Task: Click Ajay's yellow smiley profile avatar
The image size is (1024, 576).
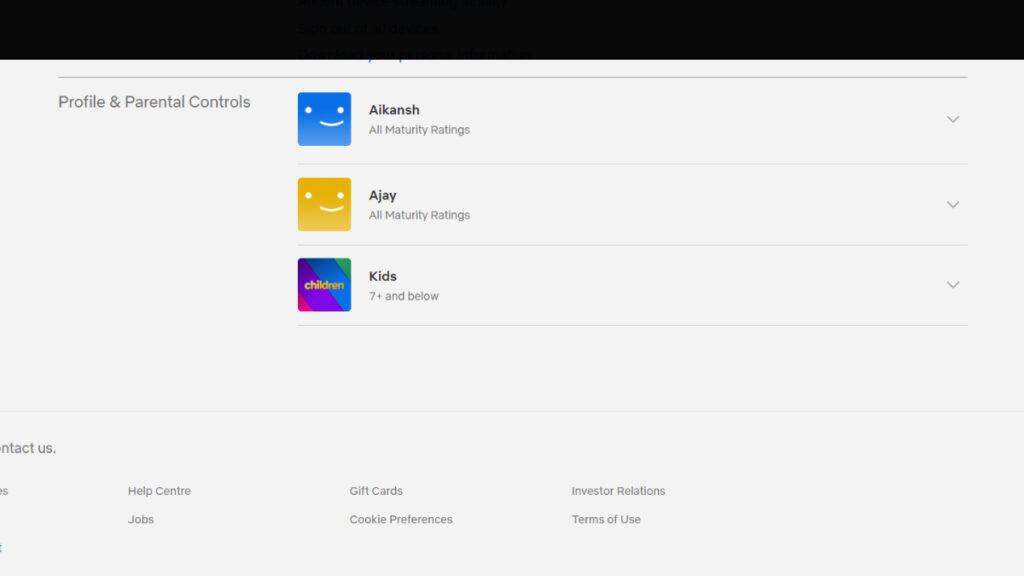Action: [324, 204]
